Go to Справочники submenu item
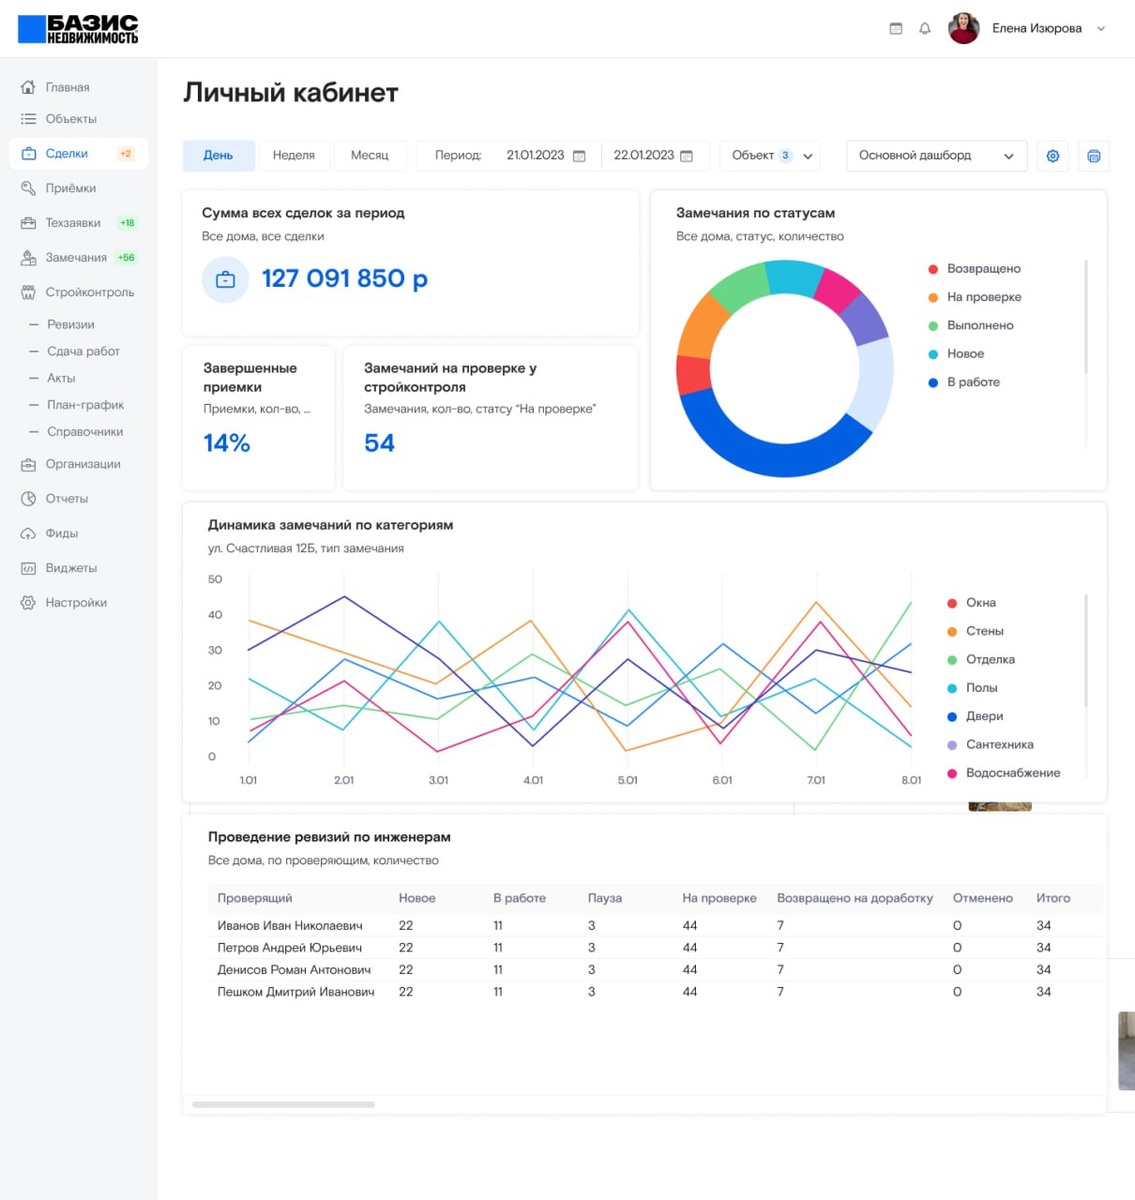The height and width of the screenshot is (1200, 1135). pos(85,432)
